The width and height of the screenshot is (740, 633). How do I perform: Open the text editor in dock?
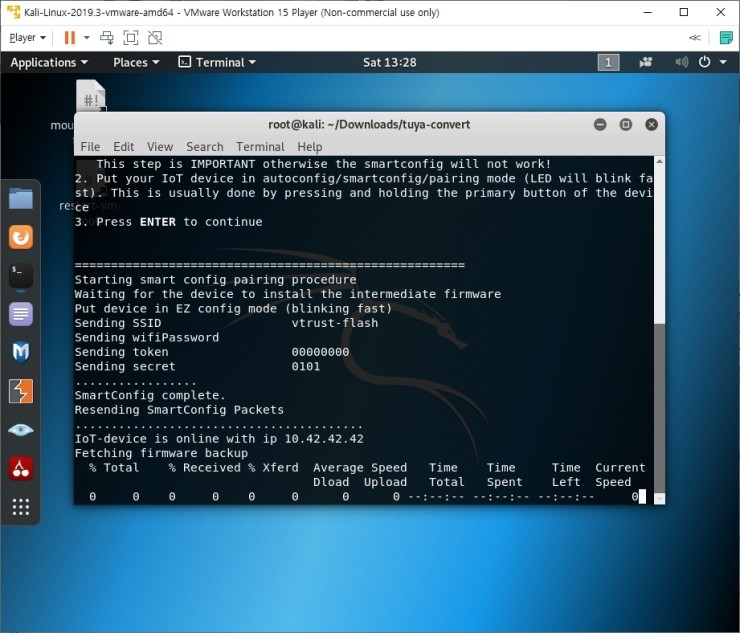[x=21, y=314]
